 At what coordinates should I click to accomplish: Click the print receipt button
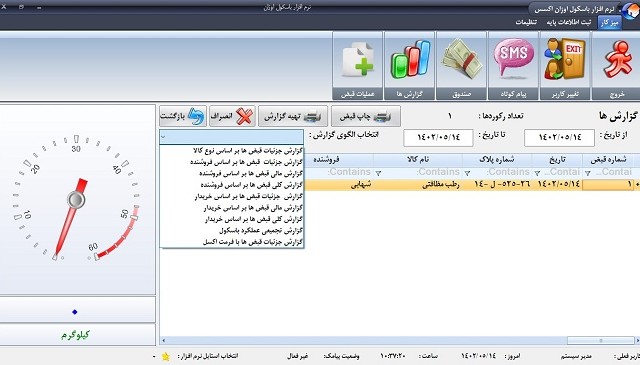coord(366,116)
